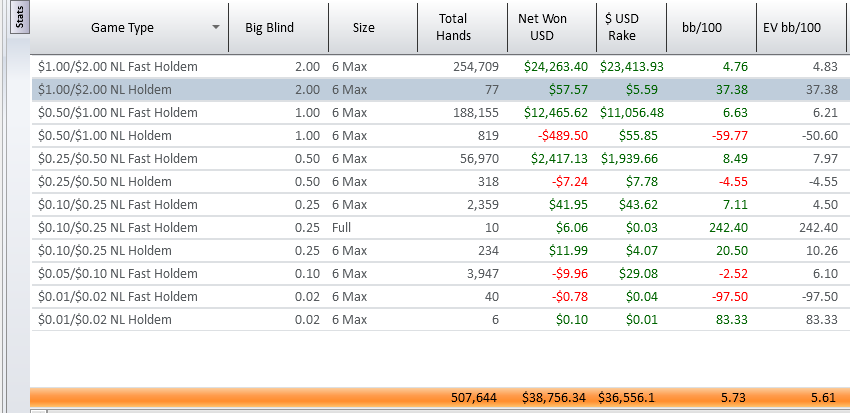Click the -$489.50 net won cell

click(563, 135)
